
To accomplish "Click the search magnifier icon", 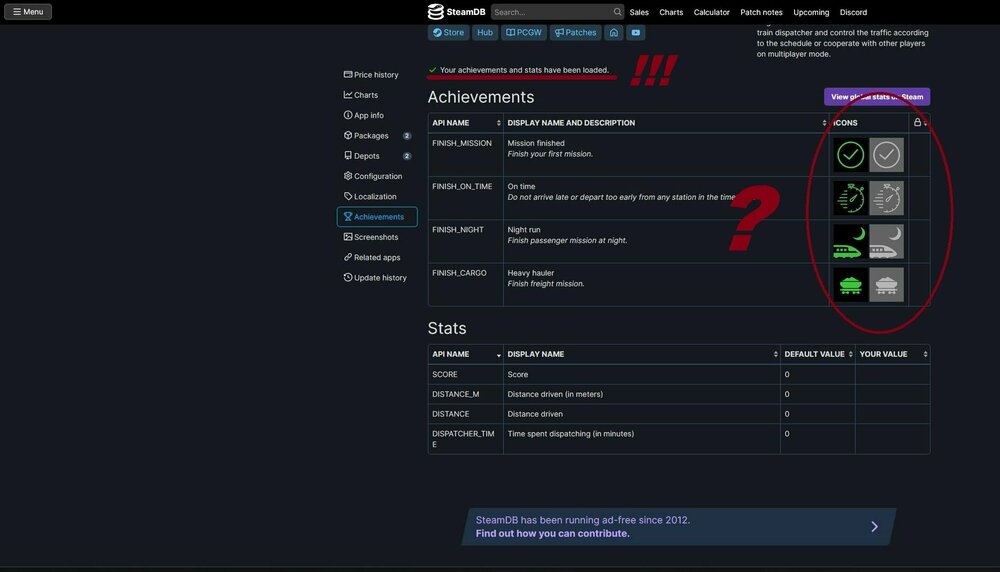I will click(x=617, y=11).
